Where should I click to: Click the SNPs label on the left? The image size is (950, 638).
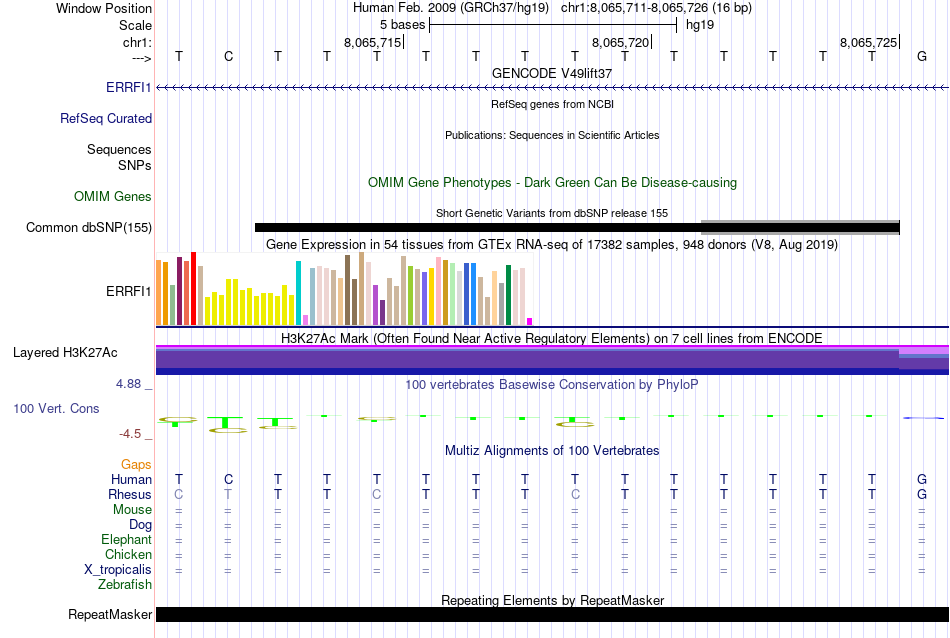(x=135, y=165)
